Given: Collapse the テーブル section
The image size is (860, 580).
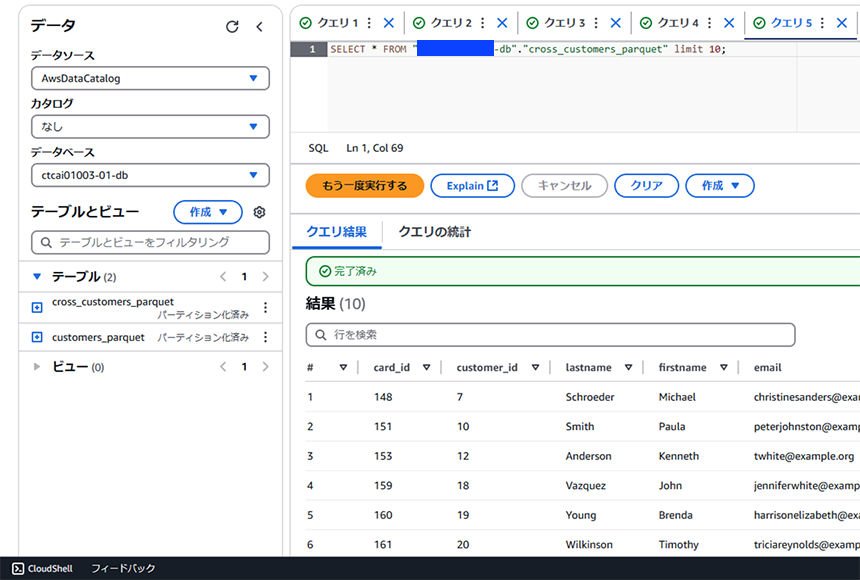Looking at the screenshot, I should coord(37,277).
